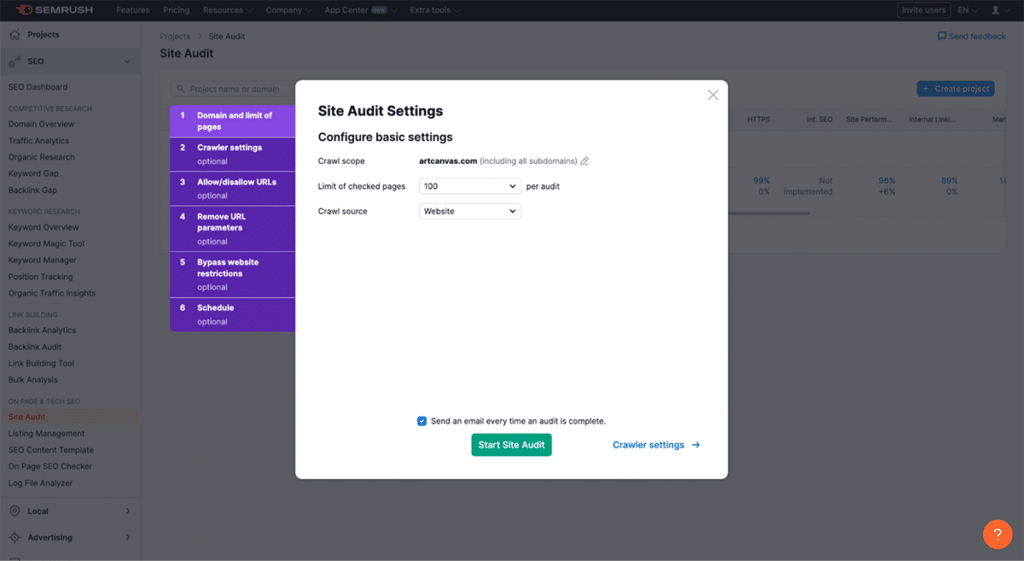Expand the Local sidebar section
Image resolution: width=1024 pixels, height=561 pixels.
click(127, 511)
